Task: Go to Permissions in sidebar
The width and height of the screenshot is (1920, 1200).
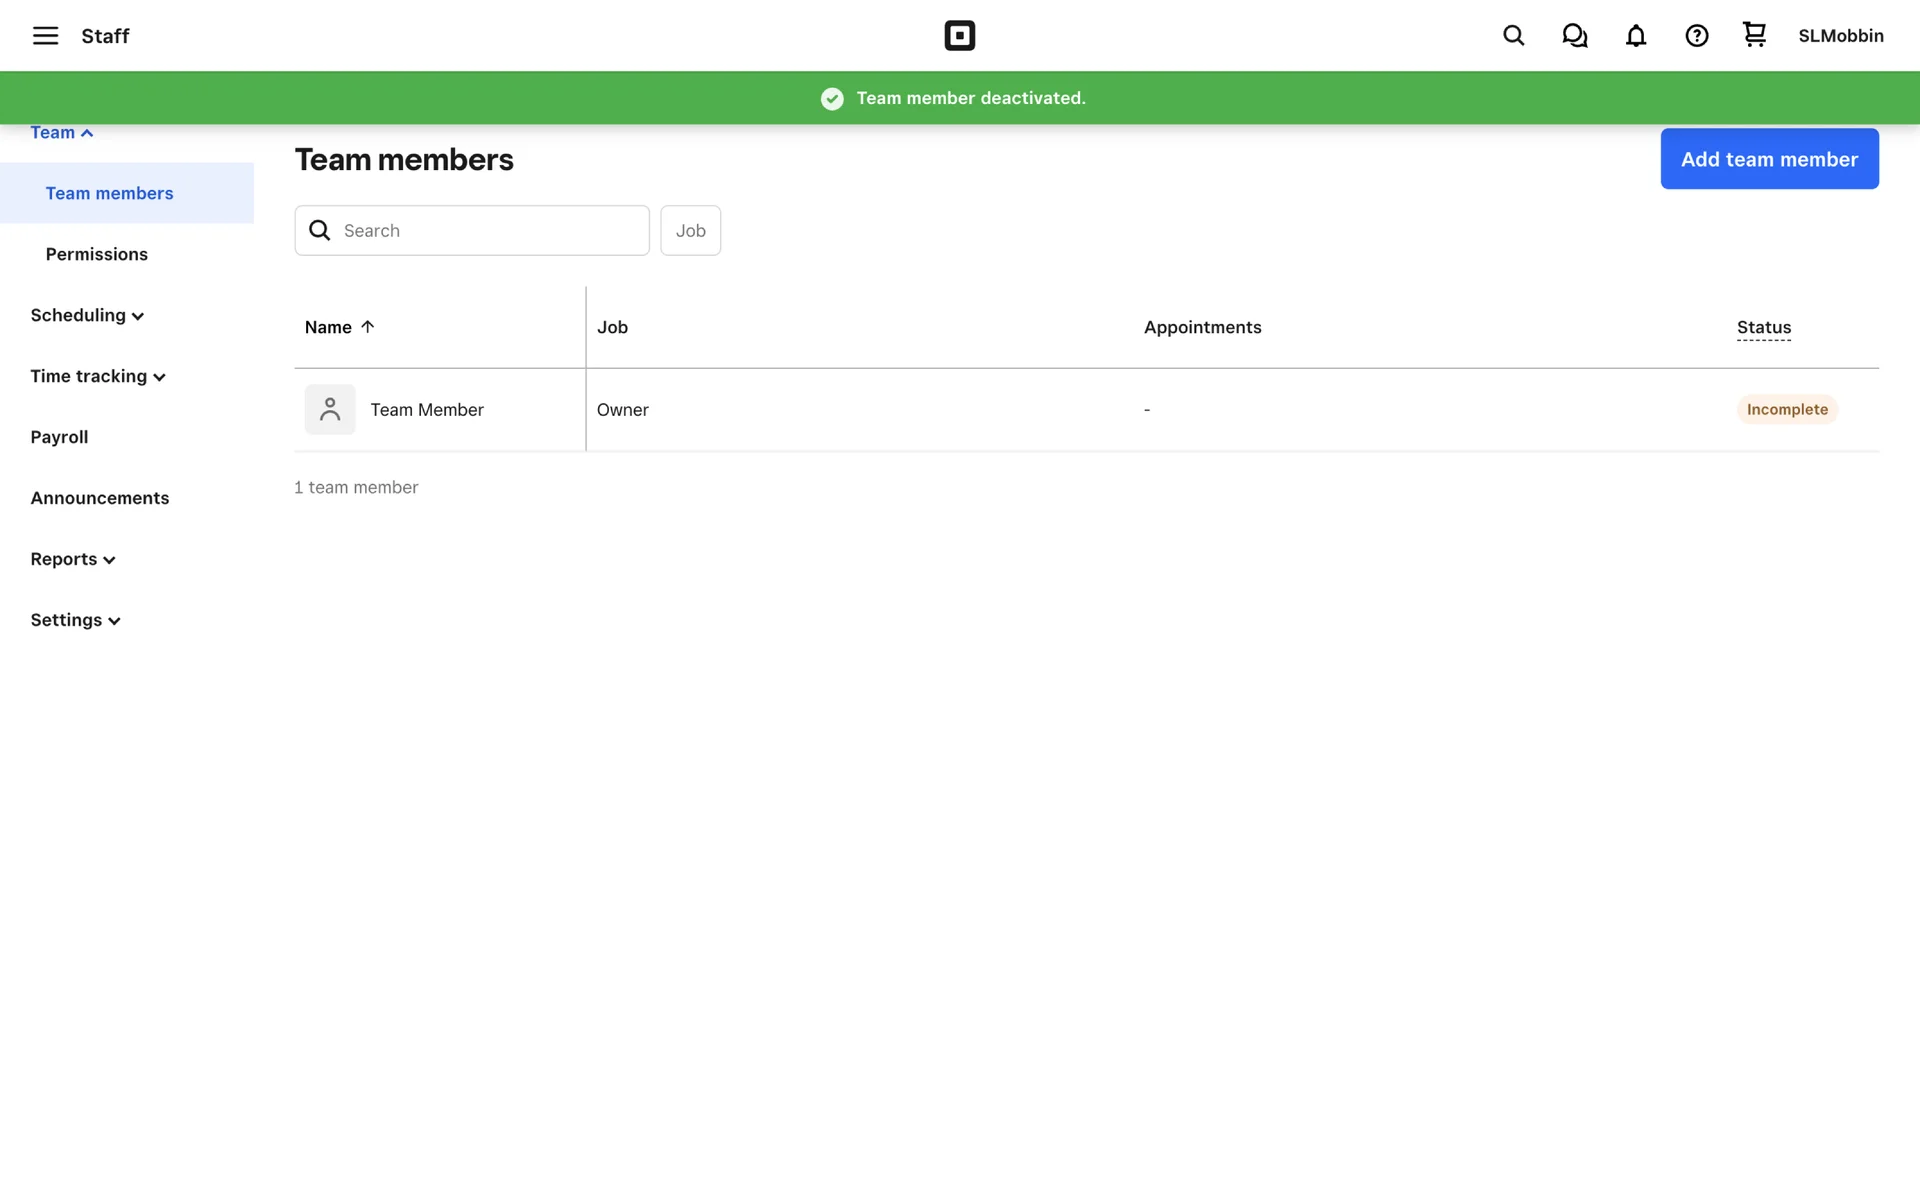Action: point(97,254)
